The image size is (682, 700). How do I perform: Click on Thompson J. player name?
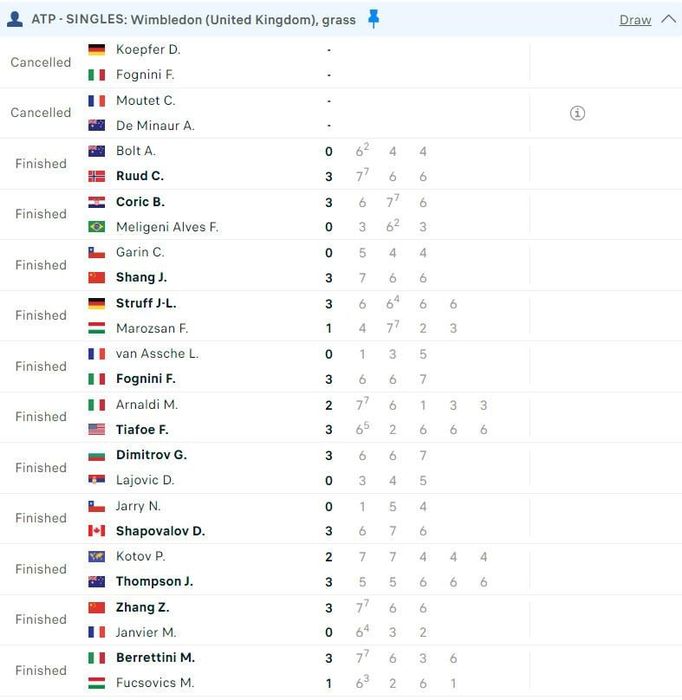click(154, 581)
